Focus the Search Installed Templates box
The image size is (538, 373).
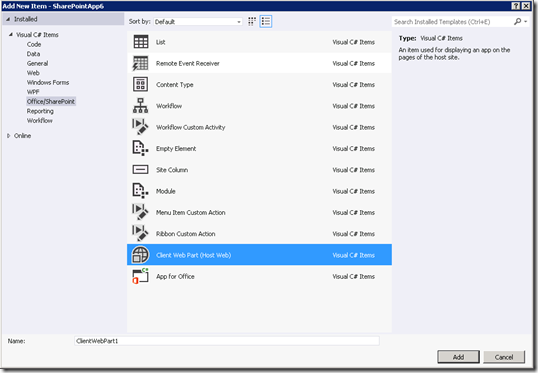[452, 22]
